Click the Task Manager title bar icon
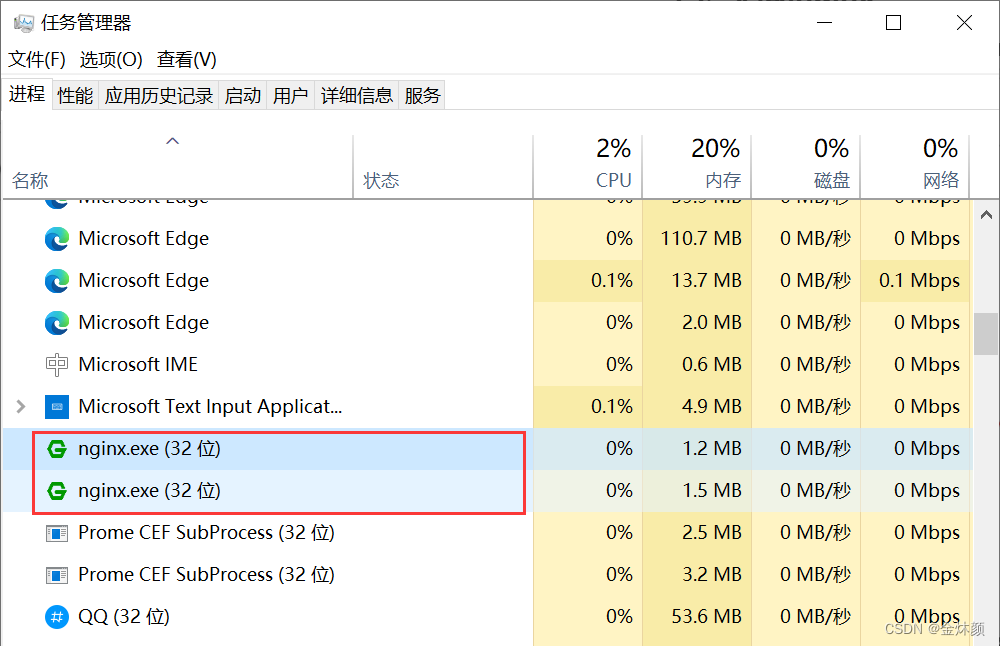This screenshot has width=1000, height=646. pyautogui.click(x=23, y=23)
